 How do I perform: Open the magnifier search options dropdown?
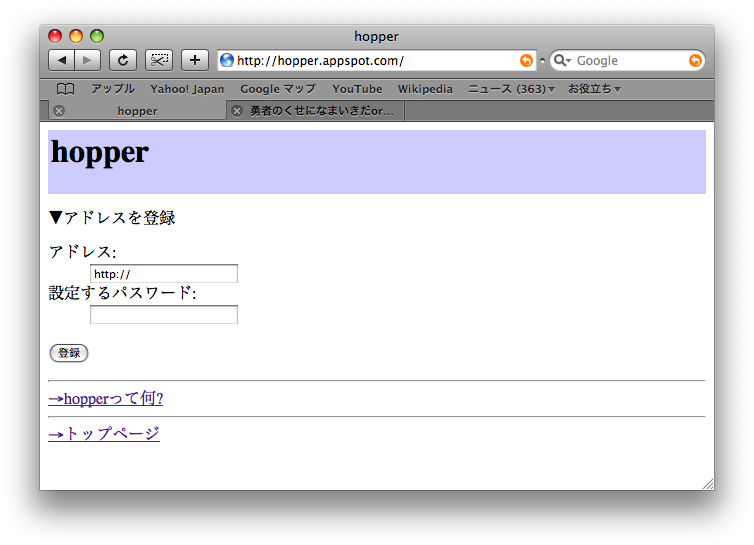point(562,60)
